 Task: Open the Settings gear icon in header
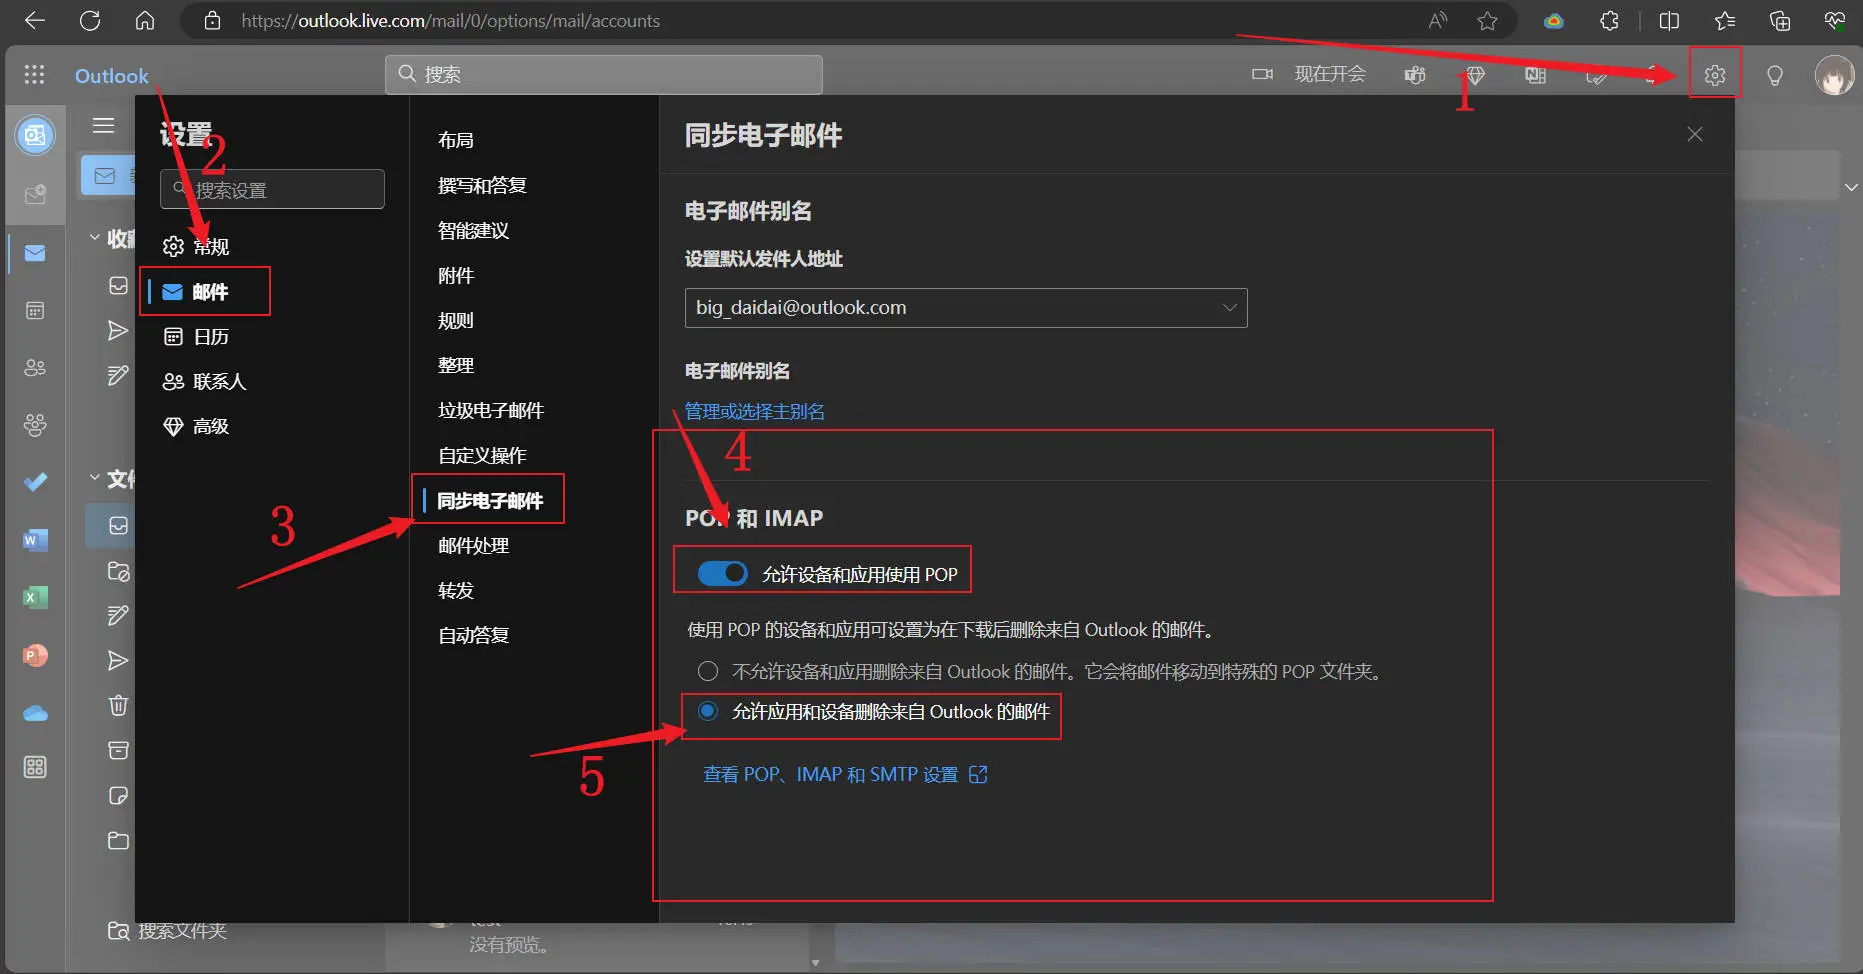(x=1714, y=75)
